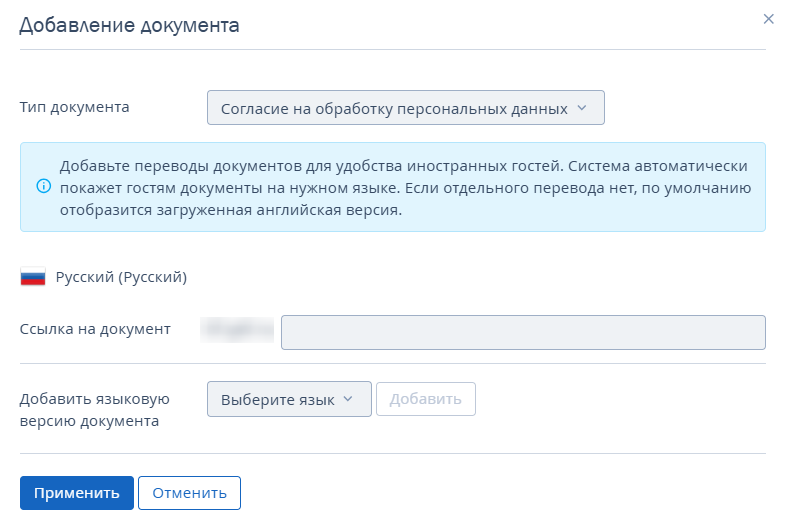Focus the Ссылка на документ input field
This screenshot has height=530, width=785.
(x=523, y=332)
